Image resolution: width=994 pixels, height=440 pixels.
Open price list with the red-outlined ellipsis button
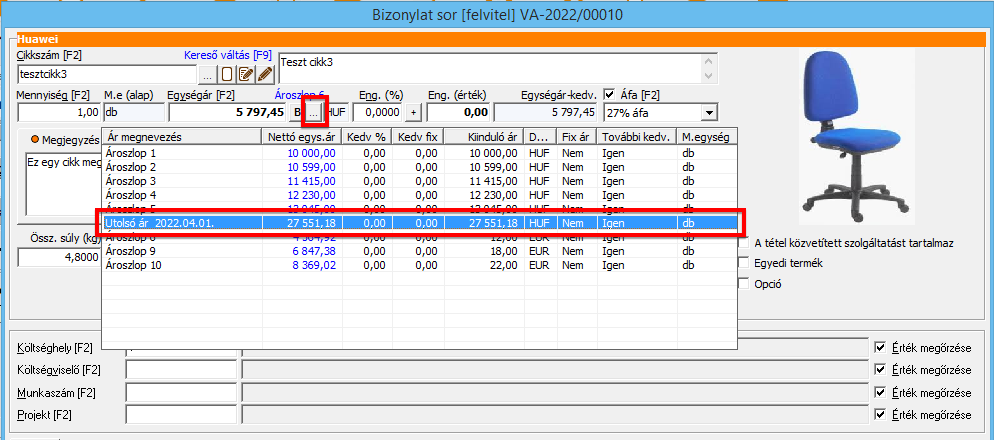pyautogui.click(x=314, y=112)
